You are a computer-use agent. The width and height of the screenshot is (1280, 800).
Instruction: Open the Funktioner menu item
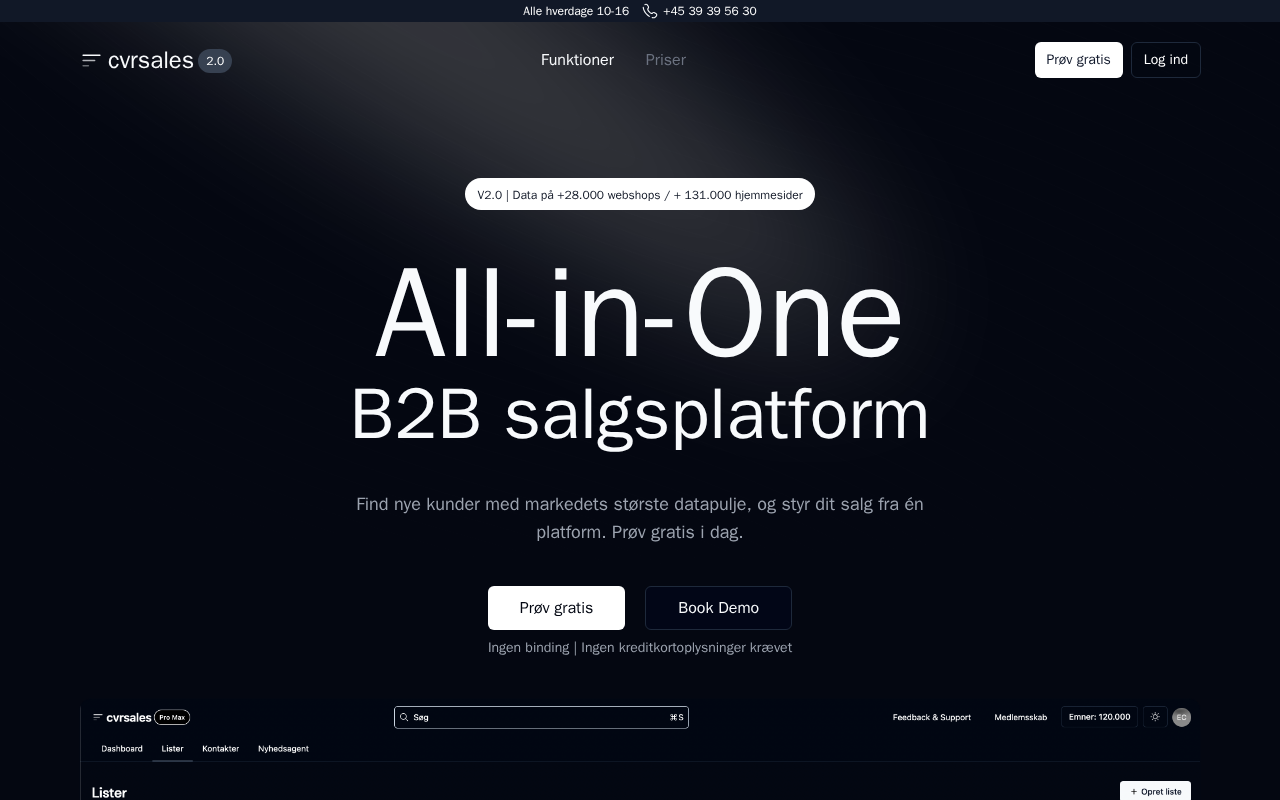pos(577,60)
